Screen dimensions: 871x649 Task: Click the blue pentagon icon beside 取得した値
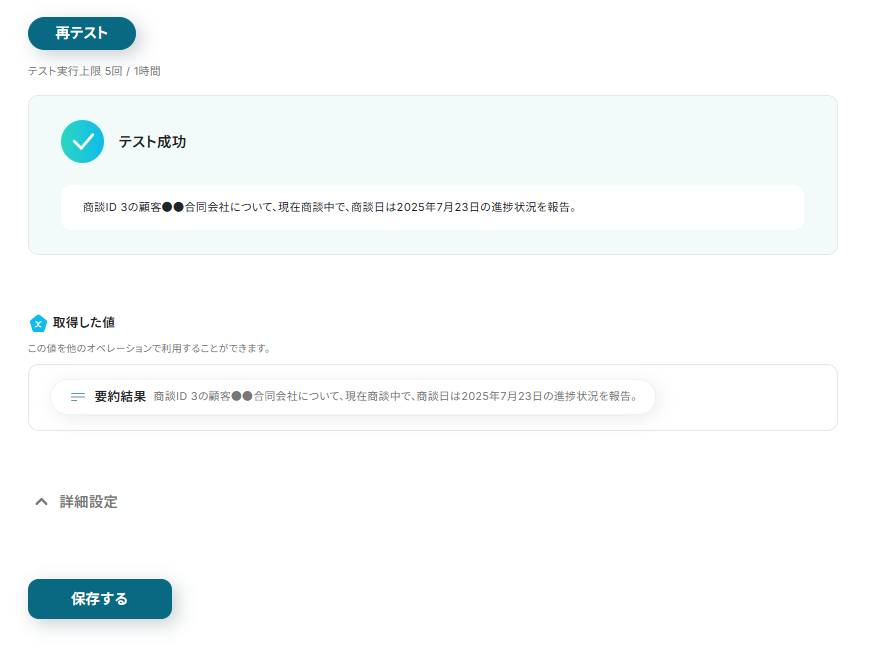(38, 323)
